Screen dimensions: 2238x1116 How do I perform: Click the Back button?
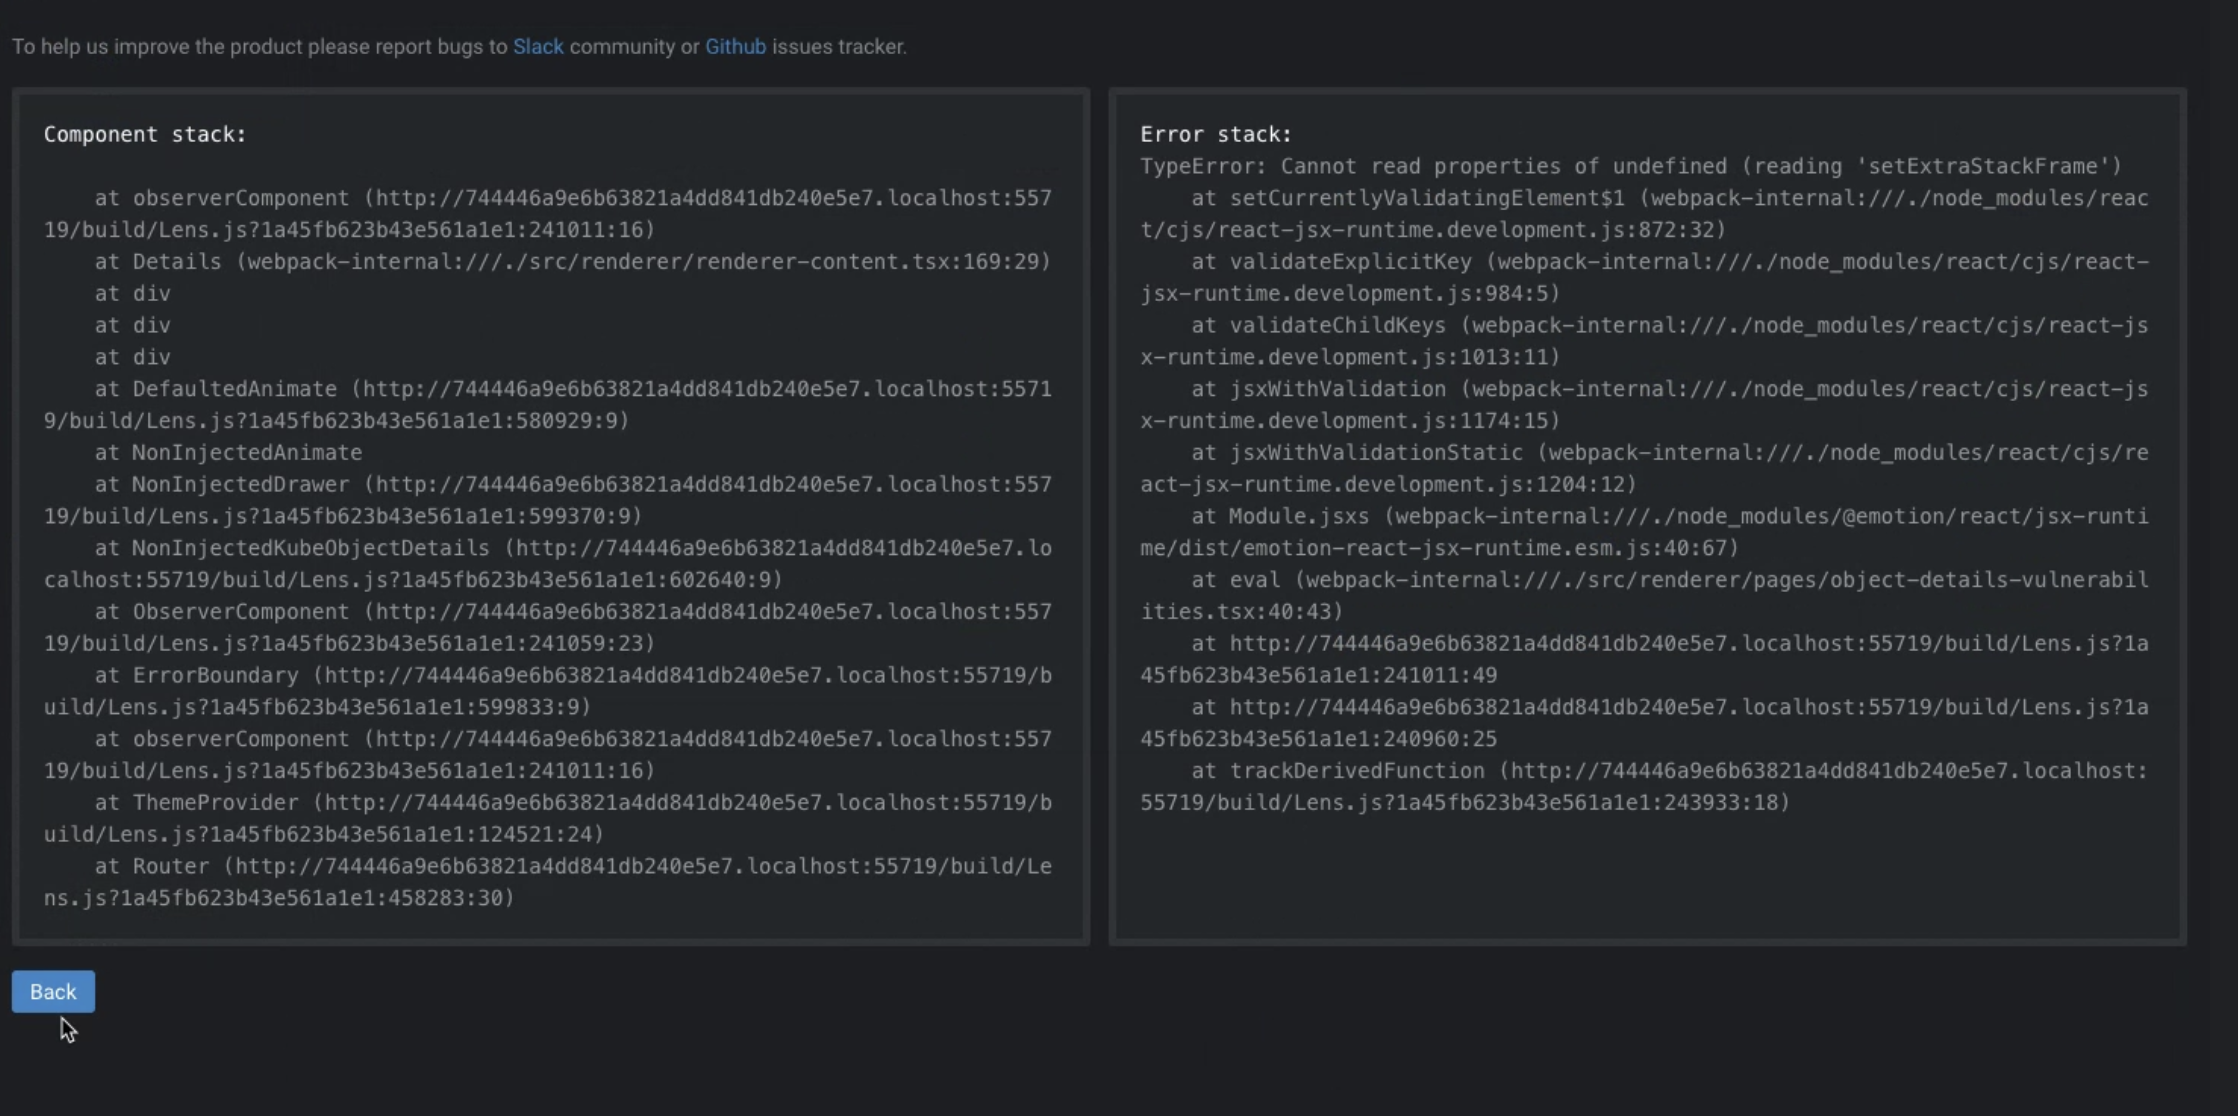click(53, 991)
